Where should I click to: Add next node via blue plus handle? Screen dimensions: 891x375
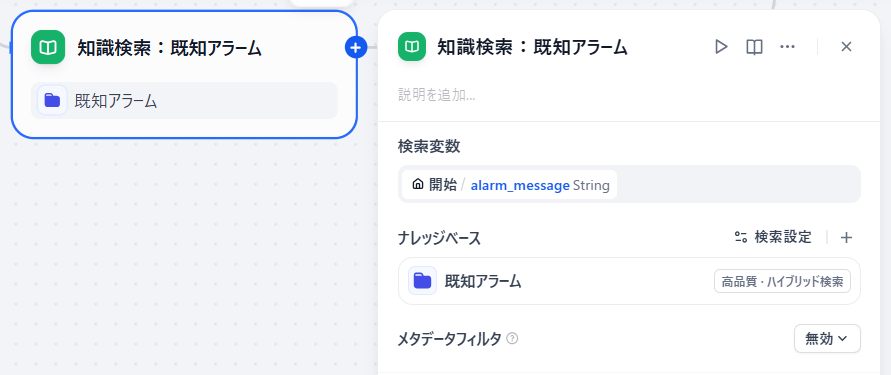coord(356,48)
